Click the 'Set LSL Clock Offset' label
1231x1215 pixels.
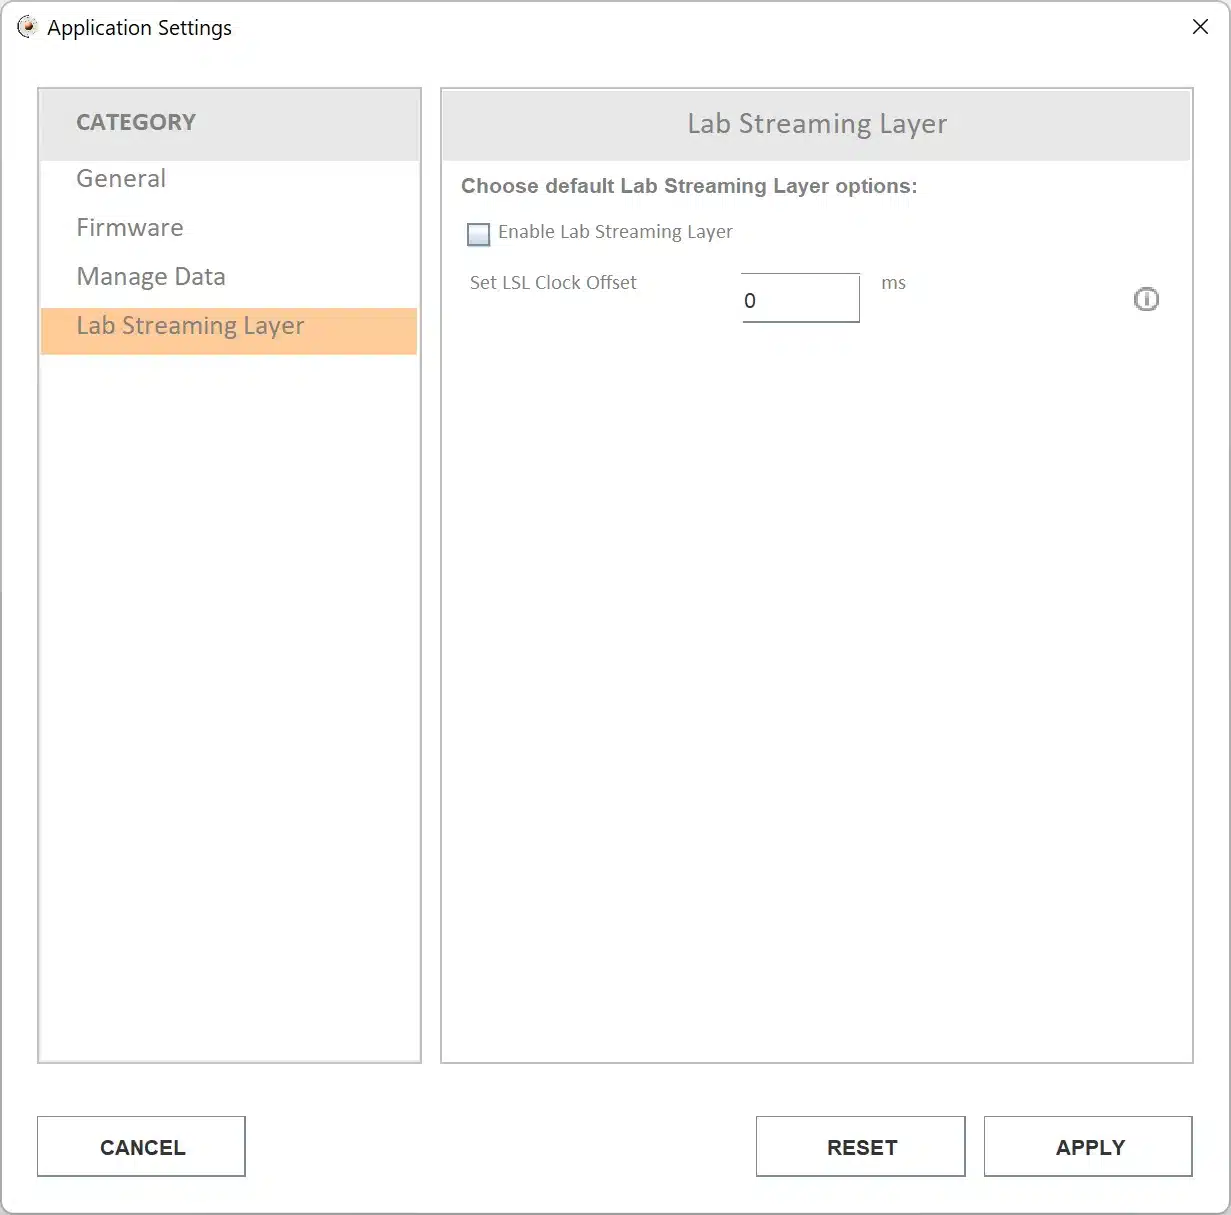(553, 283)
